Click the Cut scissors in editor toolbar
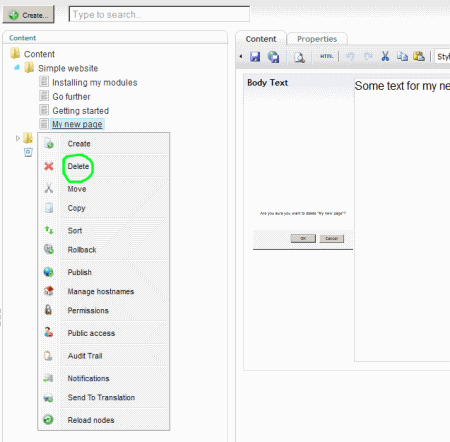 coord(385,56)
